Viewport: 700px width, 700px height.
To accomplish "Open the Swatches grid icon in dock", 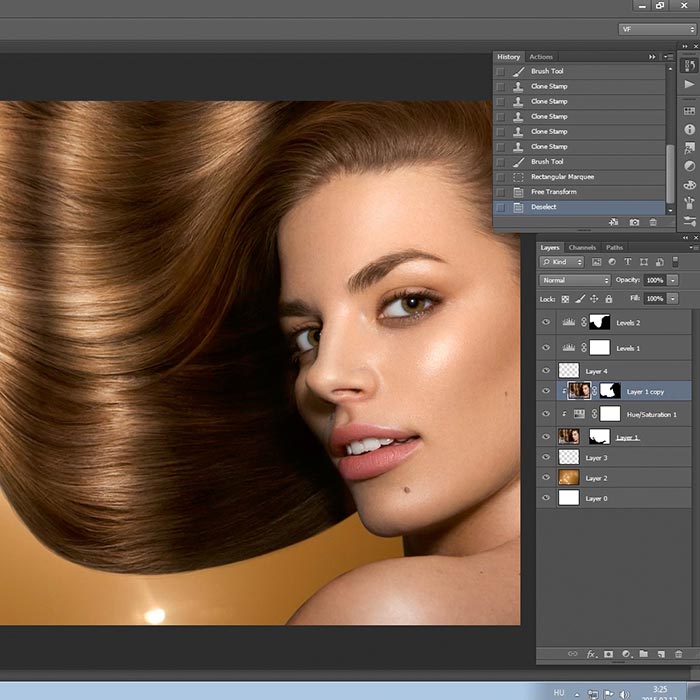I will tap(689, 111).
